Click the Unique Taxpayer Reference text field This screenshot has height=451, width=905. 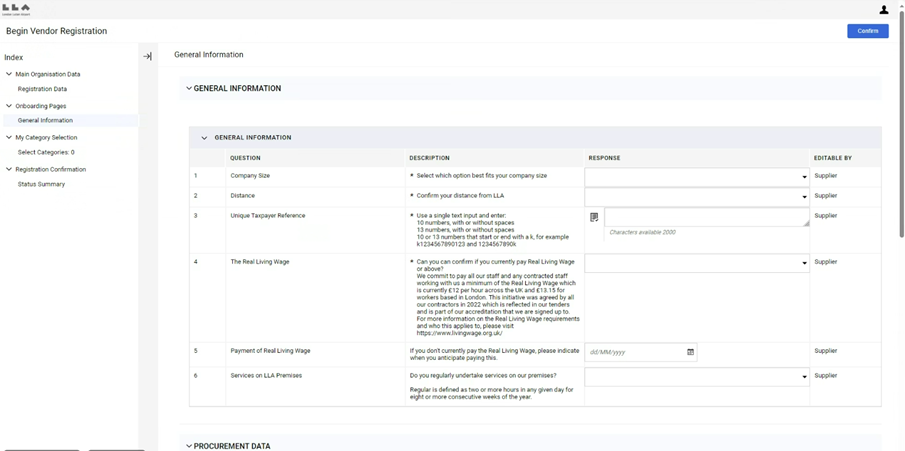706,217
